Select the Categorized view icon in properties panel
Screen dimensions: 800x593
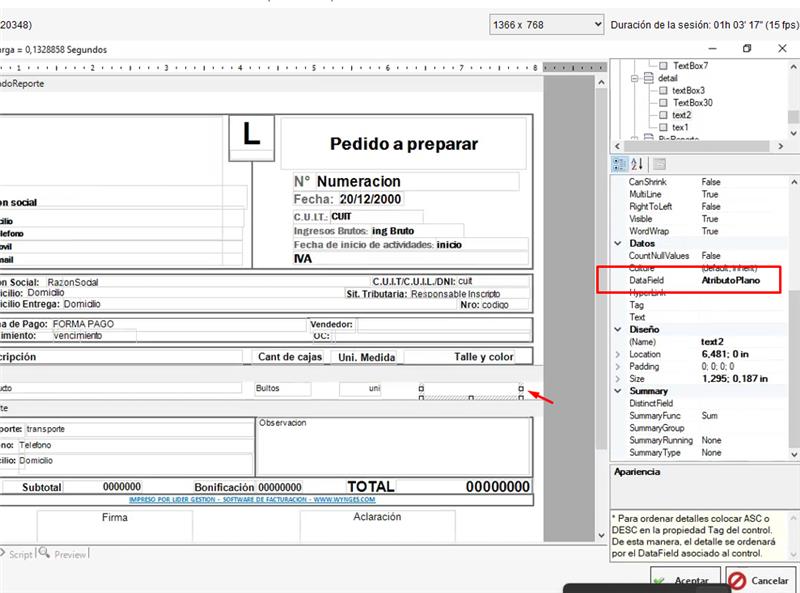coord(619,162)
